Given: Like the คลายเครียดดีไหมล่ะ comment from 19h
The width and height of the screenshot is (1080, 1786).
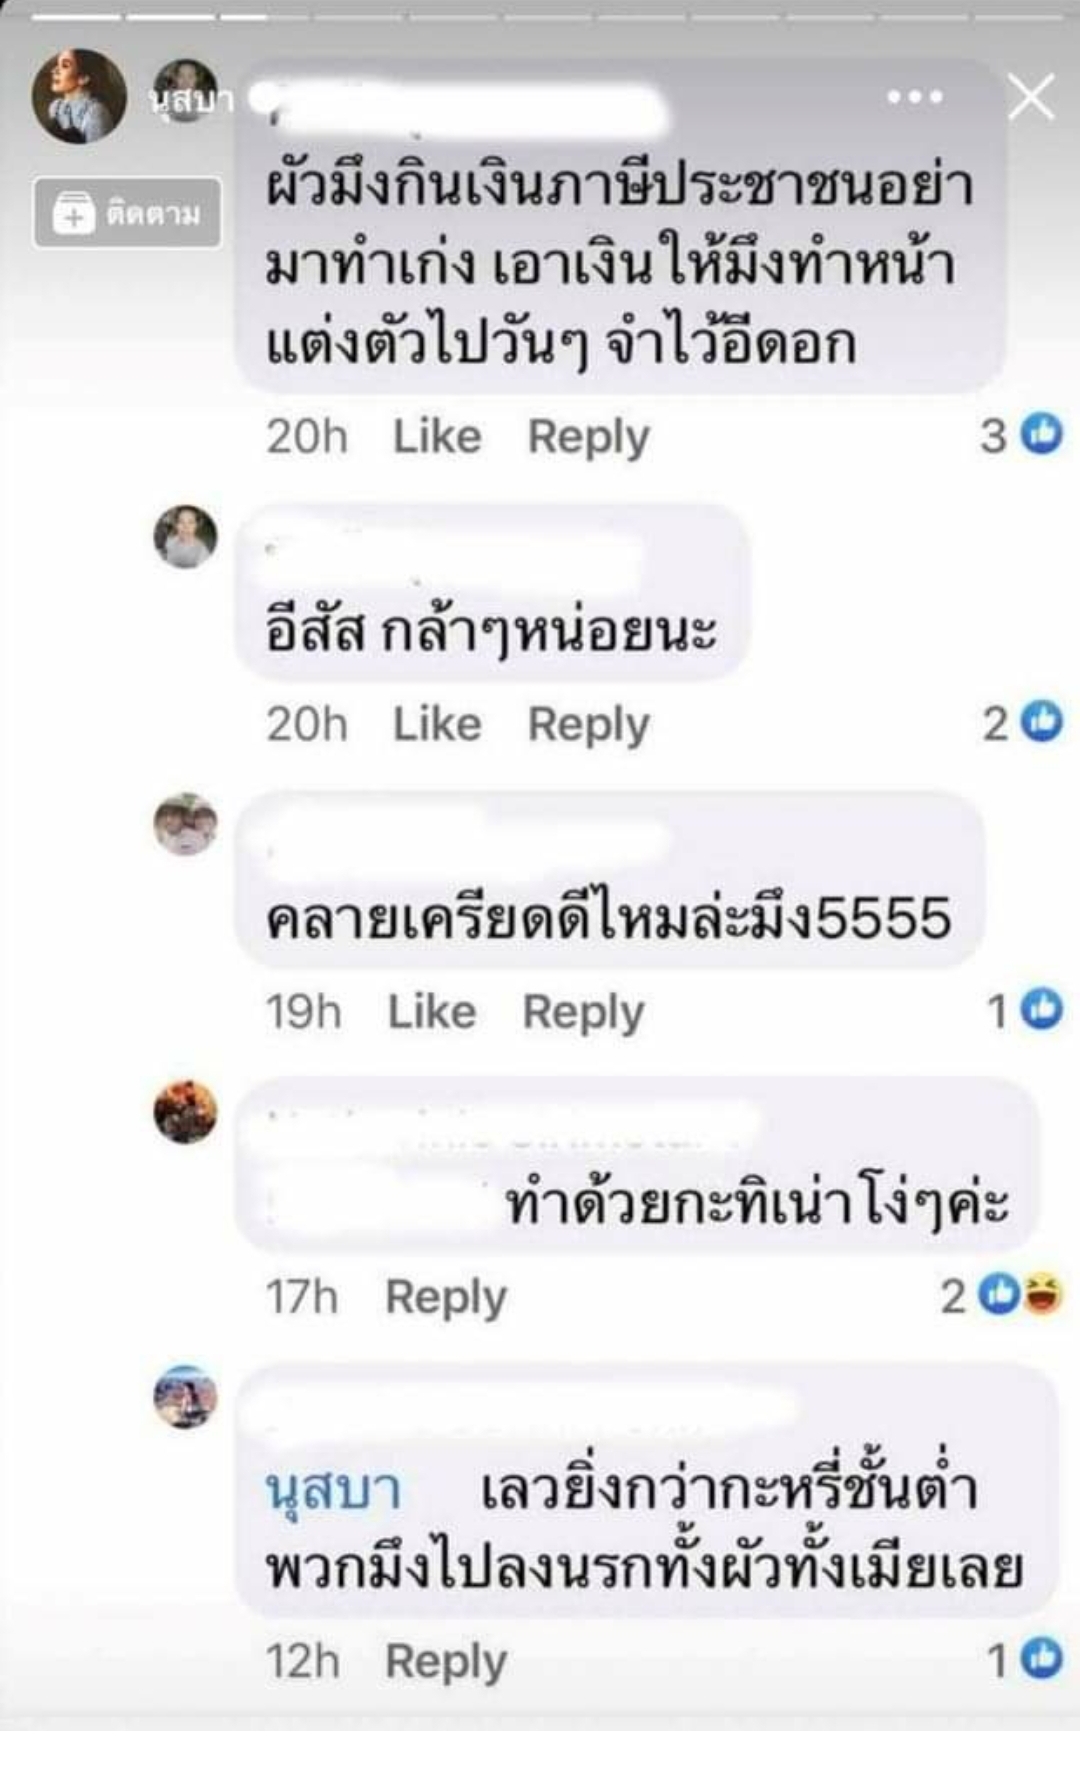Looking at the screenshot, I should tap(432, 1012).
